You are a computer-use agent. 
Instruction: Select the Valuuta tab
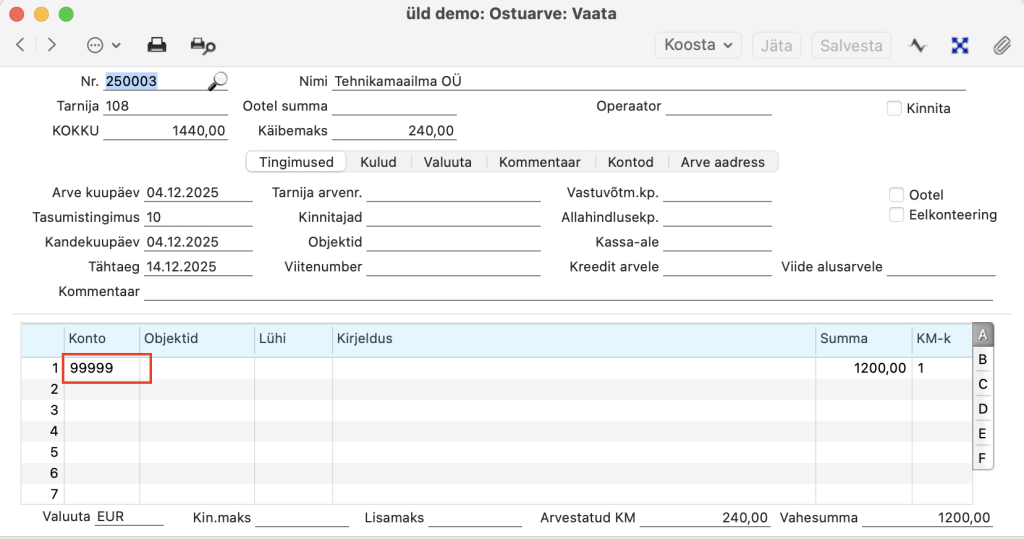tap(447, 162)
